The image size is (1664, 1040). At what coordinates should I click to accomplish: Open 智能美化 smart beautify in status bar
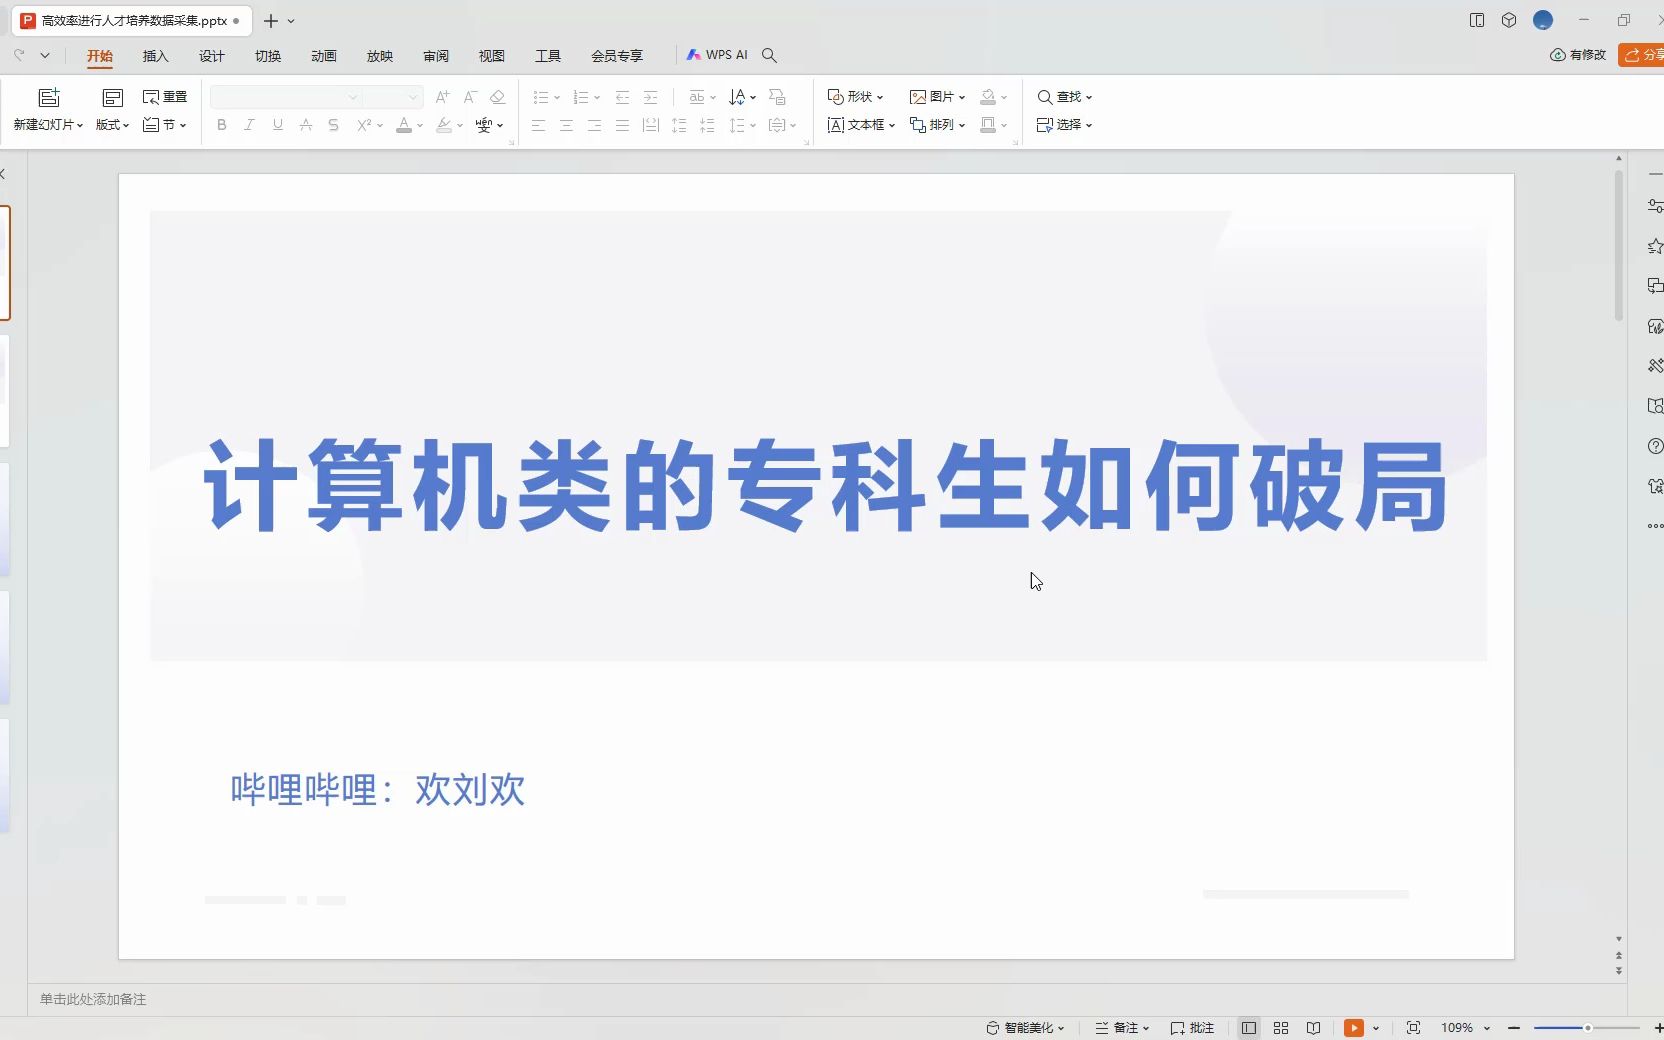click(1025, 1028)
